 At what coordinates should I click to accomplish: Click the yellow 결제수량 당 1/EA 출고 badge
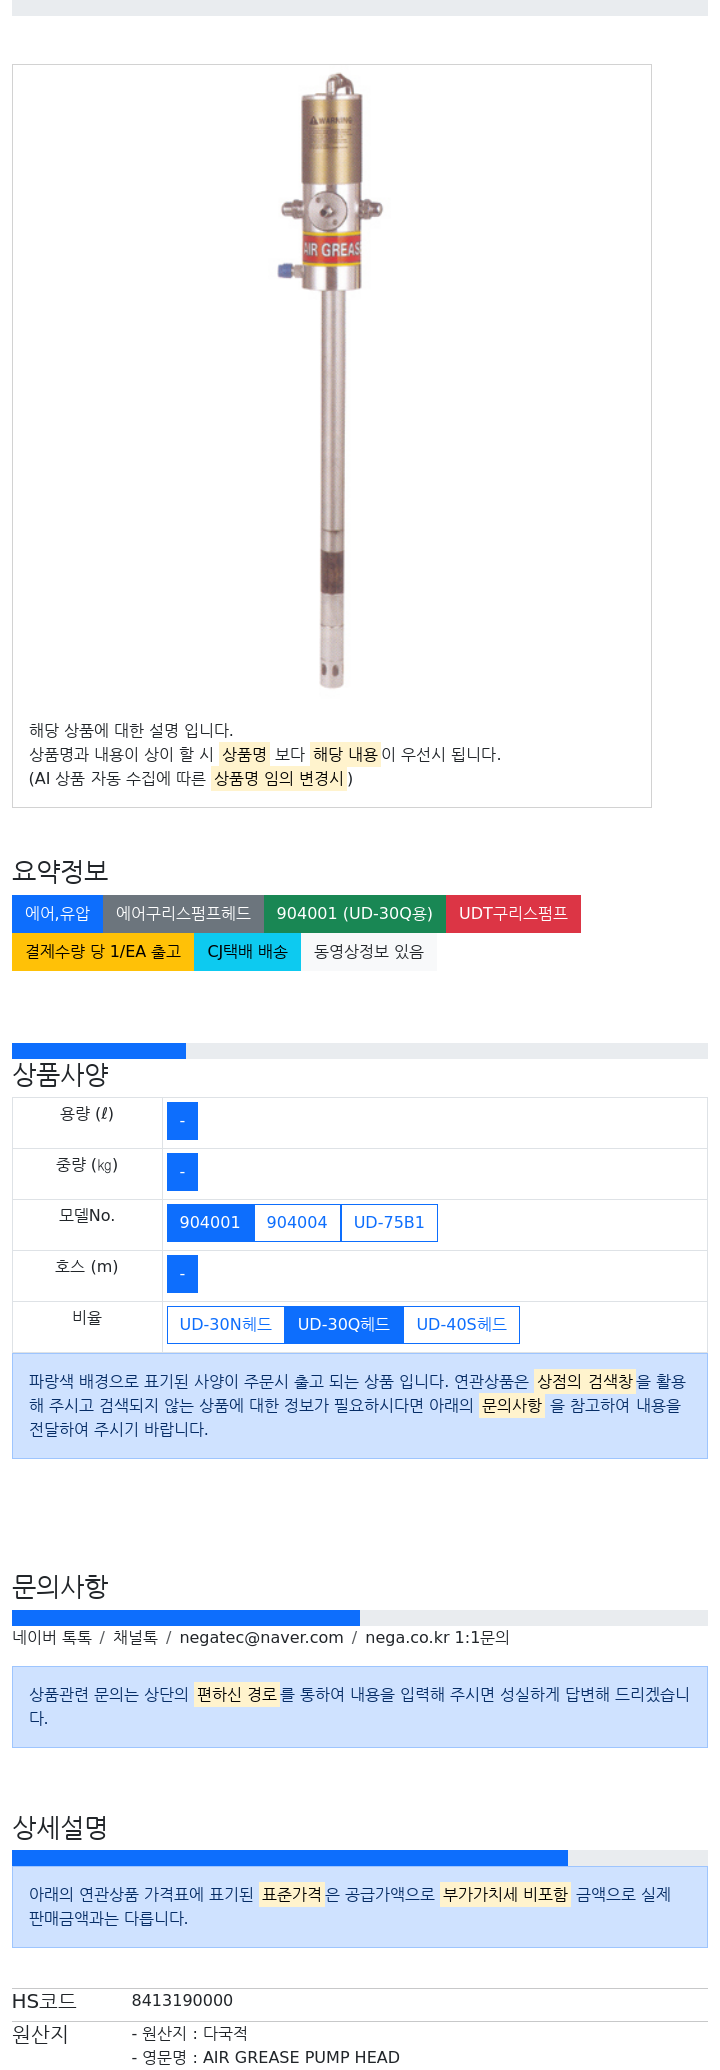103,952
